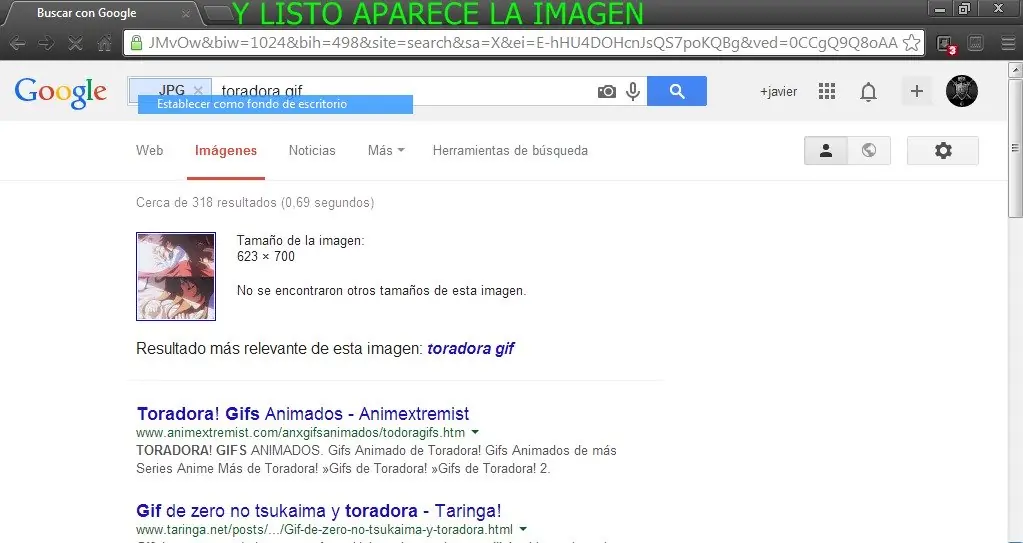Open Herramientas de búsqueda
1023x543 pixels.
pyautogui.click(x=510, y=151)
